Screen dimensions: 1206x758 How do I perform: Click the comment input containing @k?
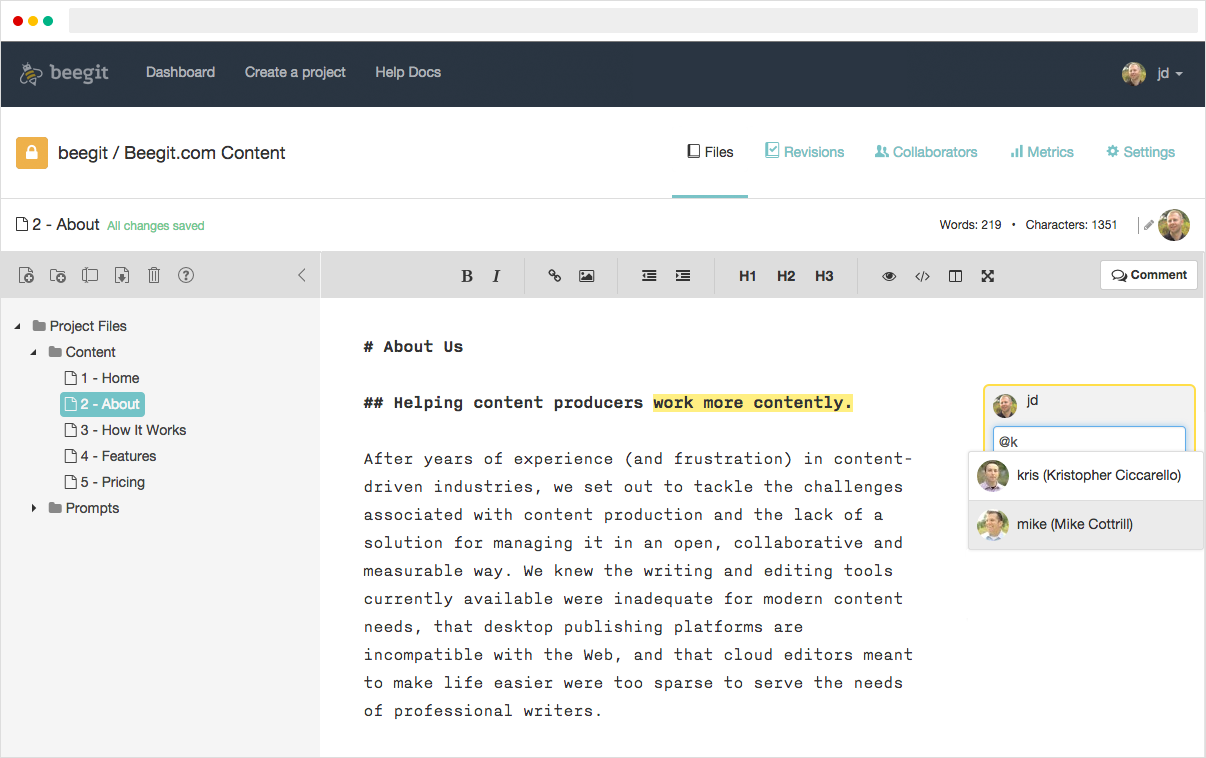point(1089,441)
